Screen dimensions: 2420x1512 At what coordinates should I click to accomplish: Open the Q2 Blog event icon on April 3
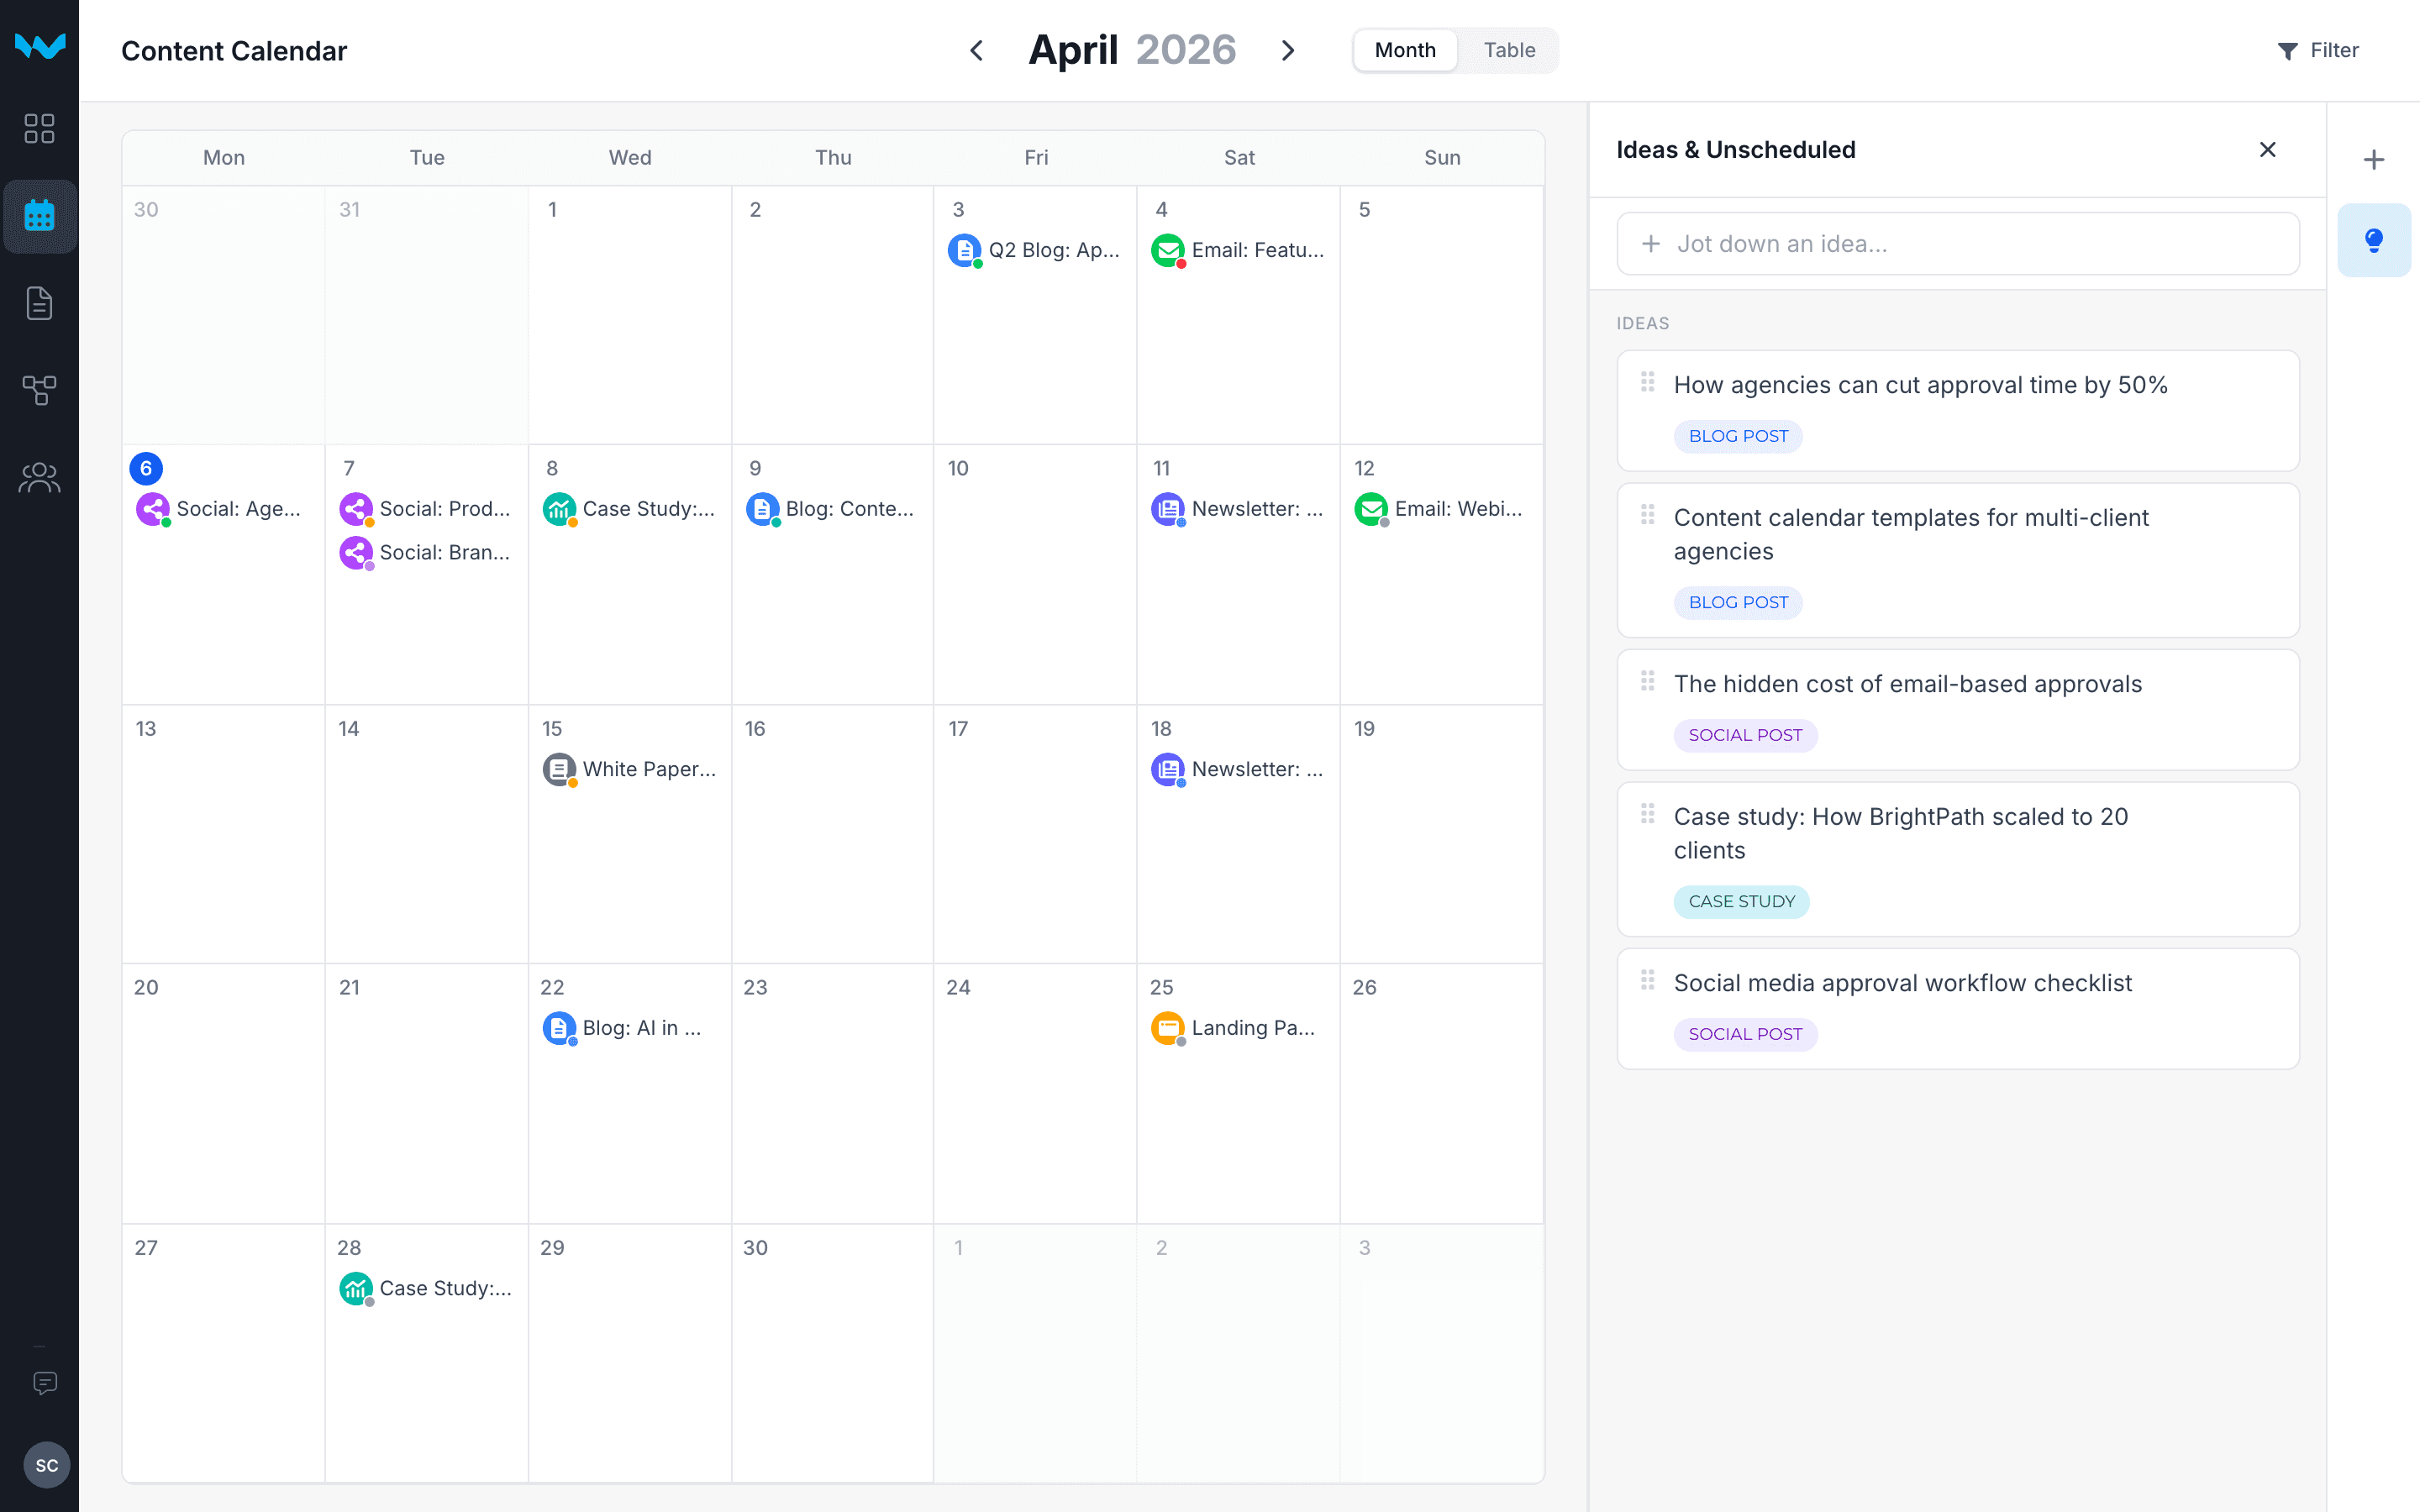pyautogui.click(x=964, y=250)
